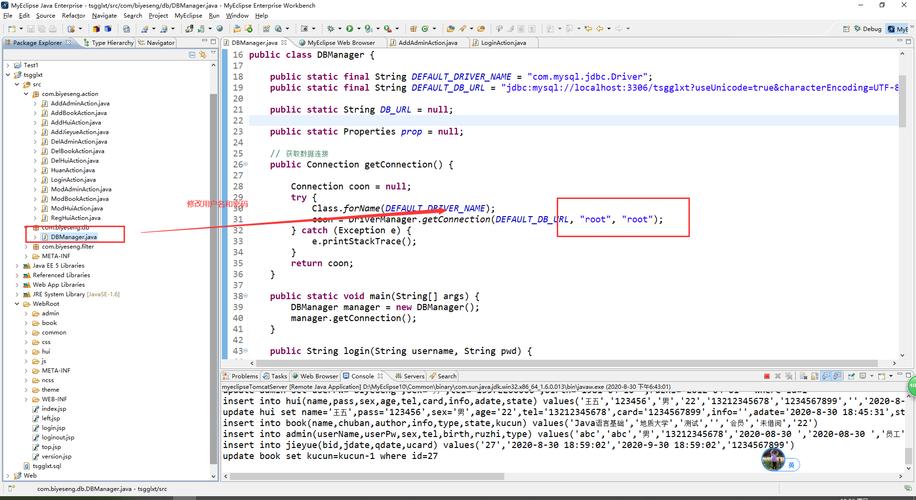The image size is (916, 500).
Task: Open the MyEclipse menu
Action: 188,16
